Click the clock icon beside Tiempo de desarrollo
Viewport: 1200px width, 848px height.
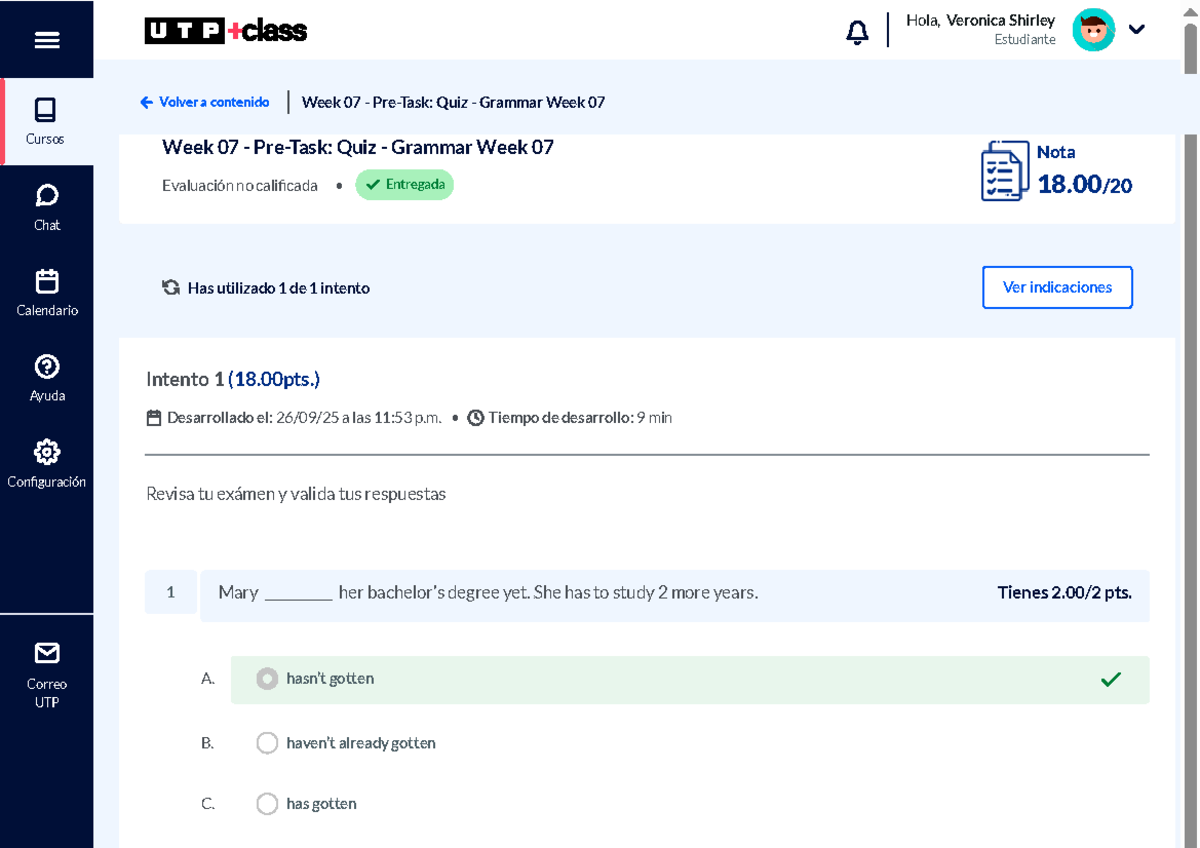click(x=476, y=418)
